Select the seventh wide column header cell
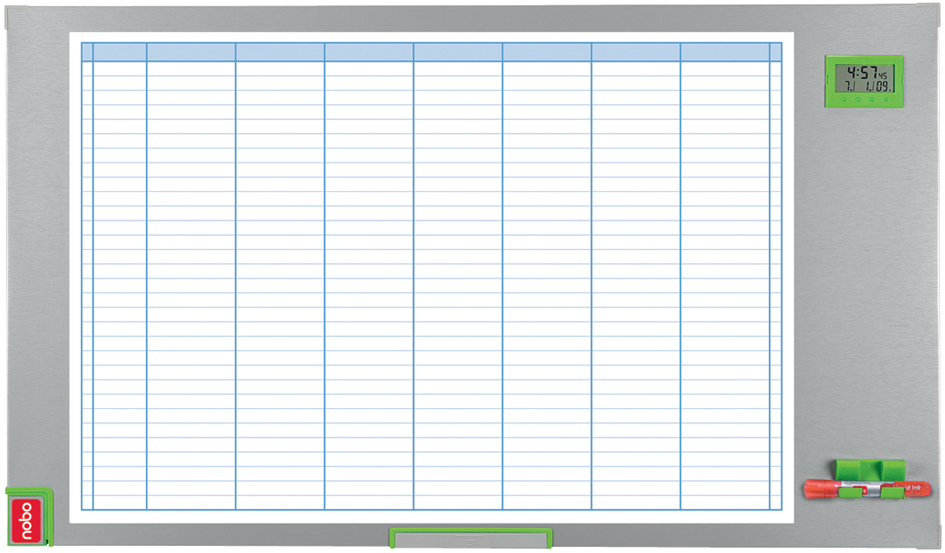 [725, 52]
